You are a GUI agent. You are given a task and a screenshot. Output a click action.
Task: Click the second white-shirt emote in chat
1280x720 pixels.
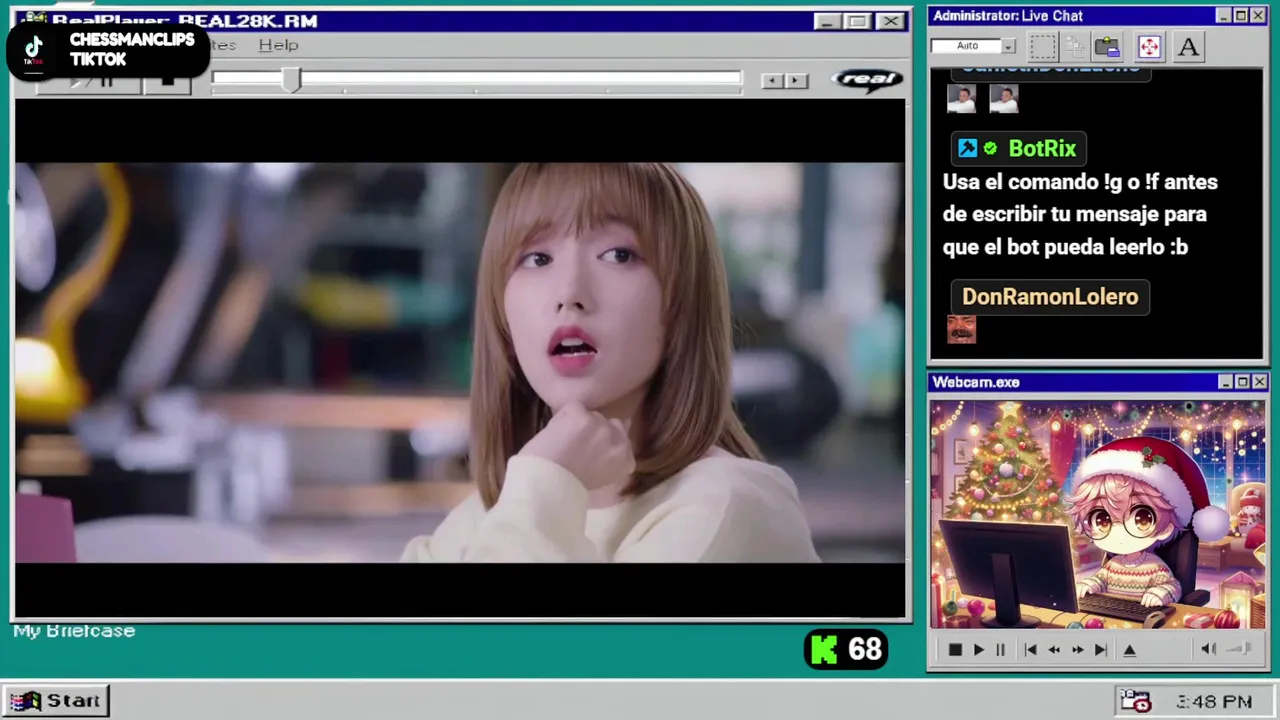coord(1003,99)
